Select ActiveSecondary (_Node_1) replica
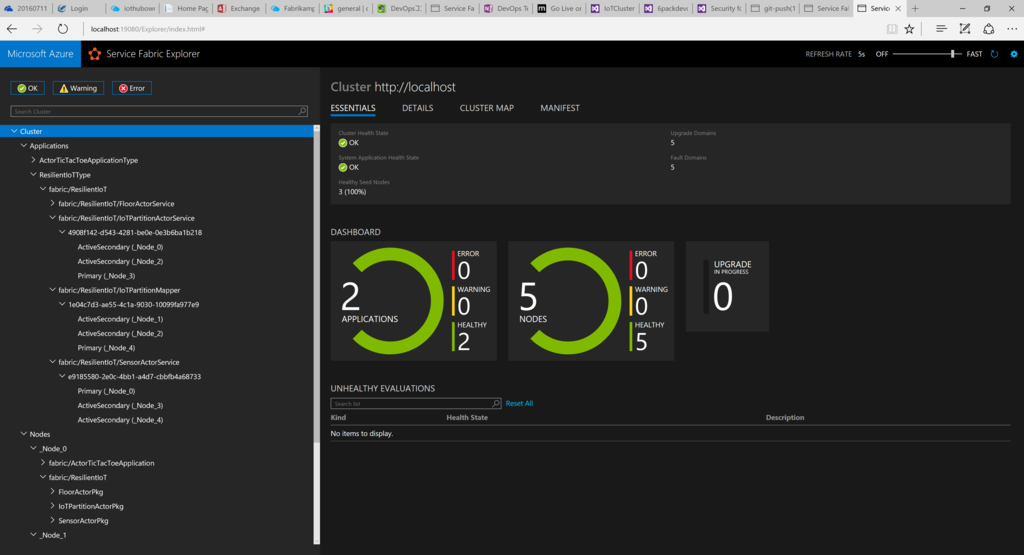 pyautogui.click(x=120, y=319)
